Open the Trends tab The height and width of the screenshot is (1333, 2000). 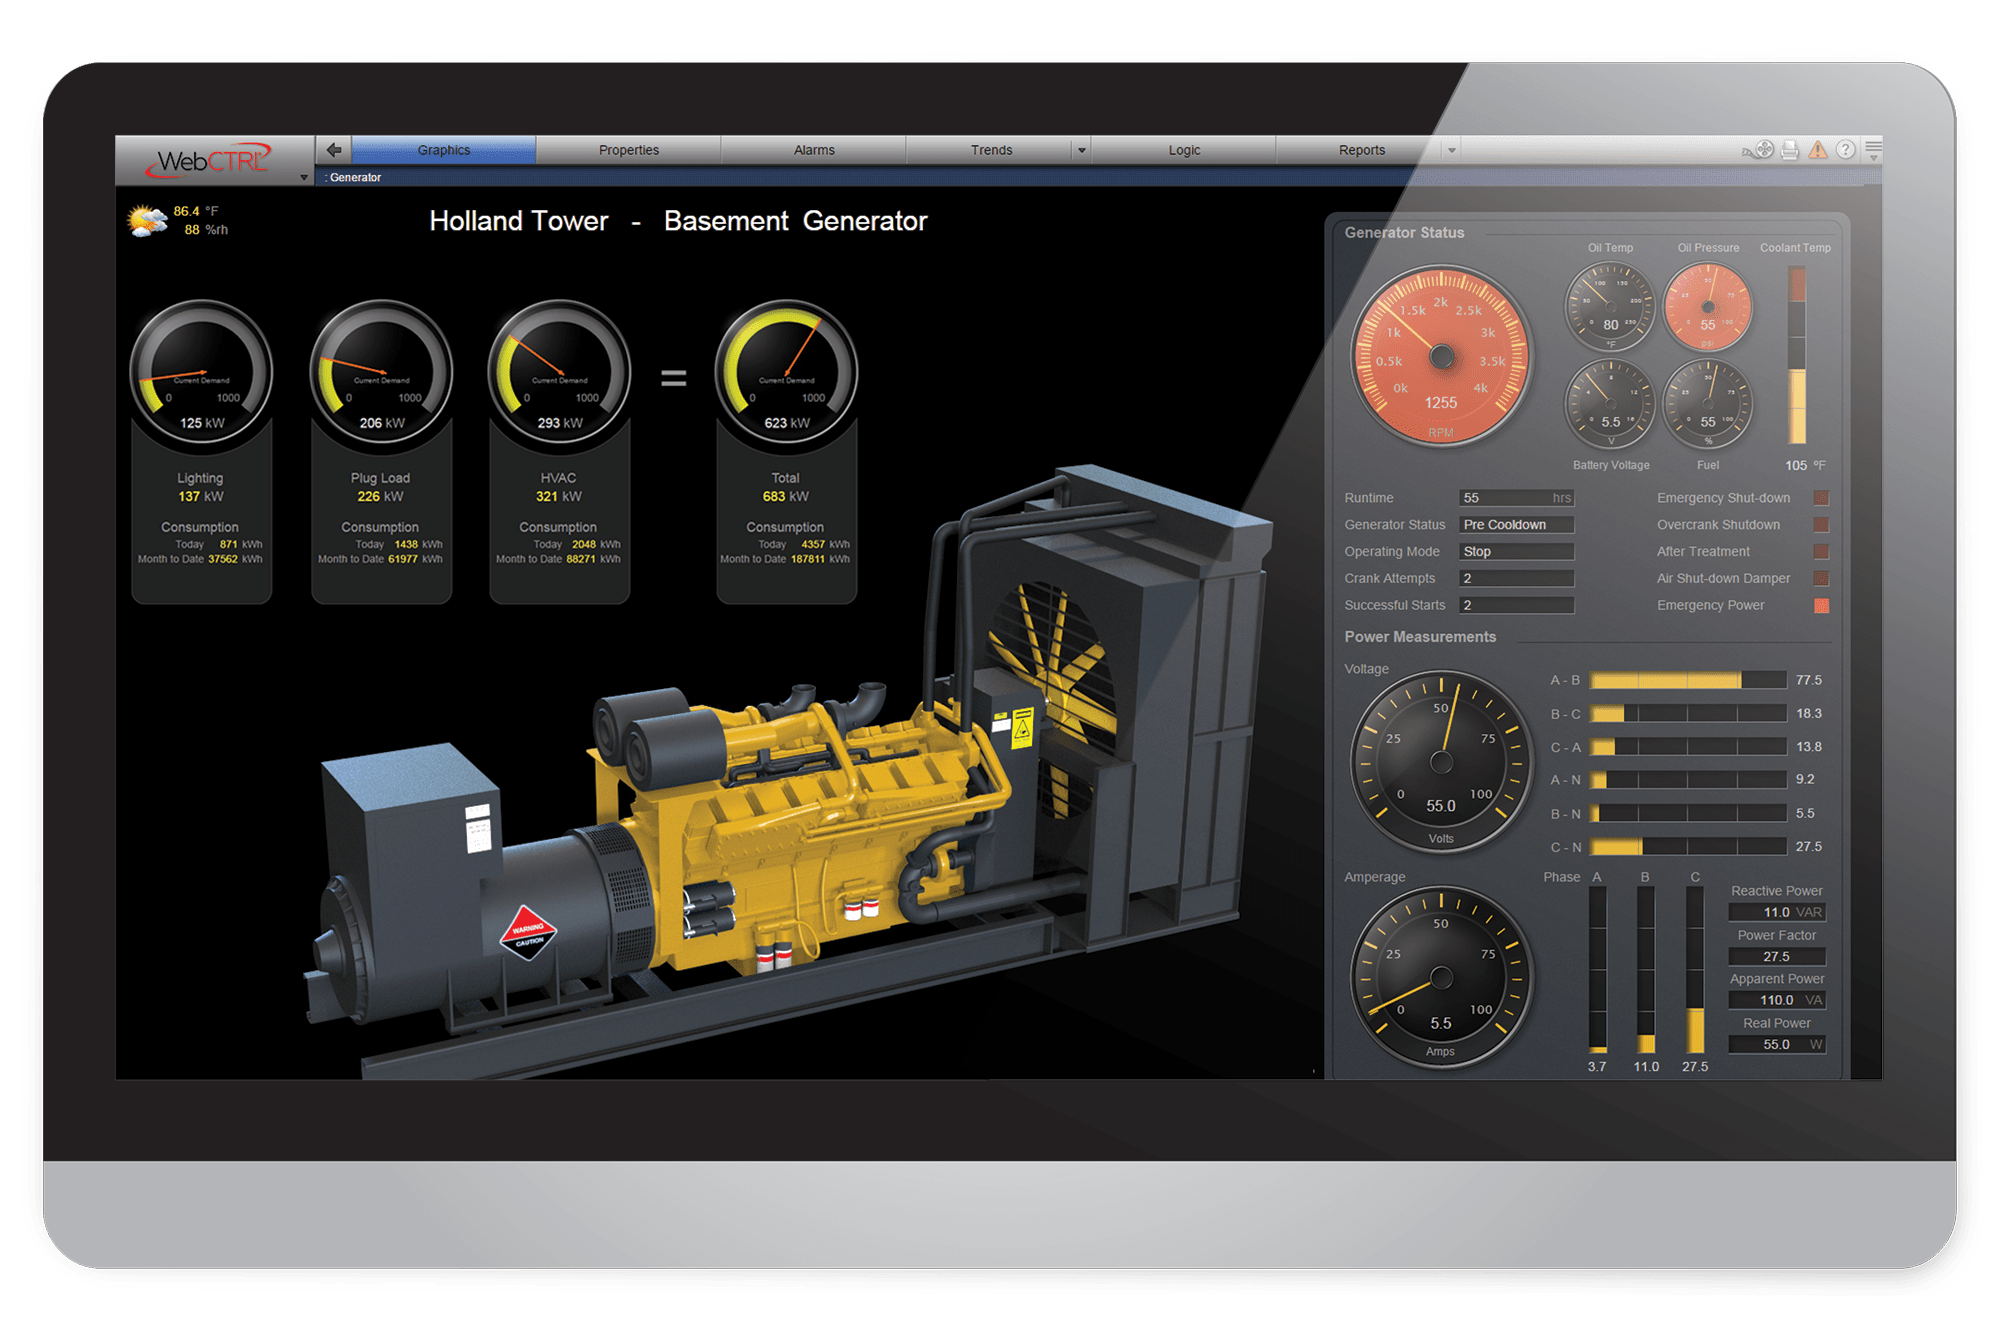(991, 150)
